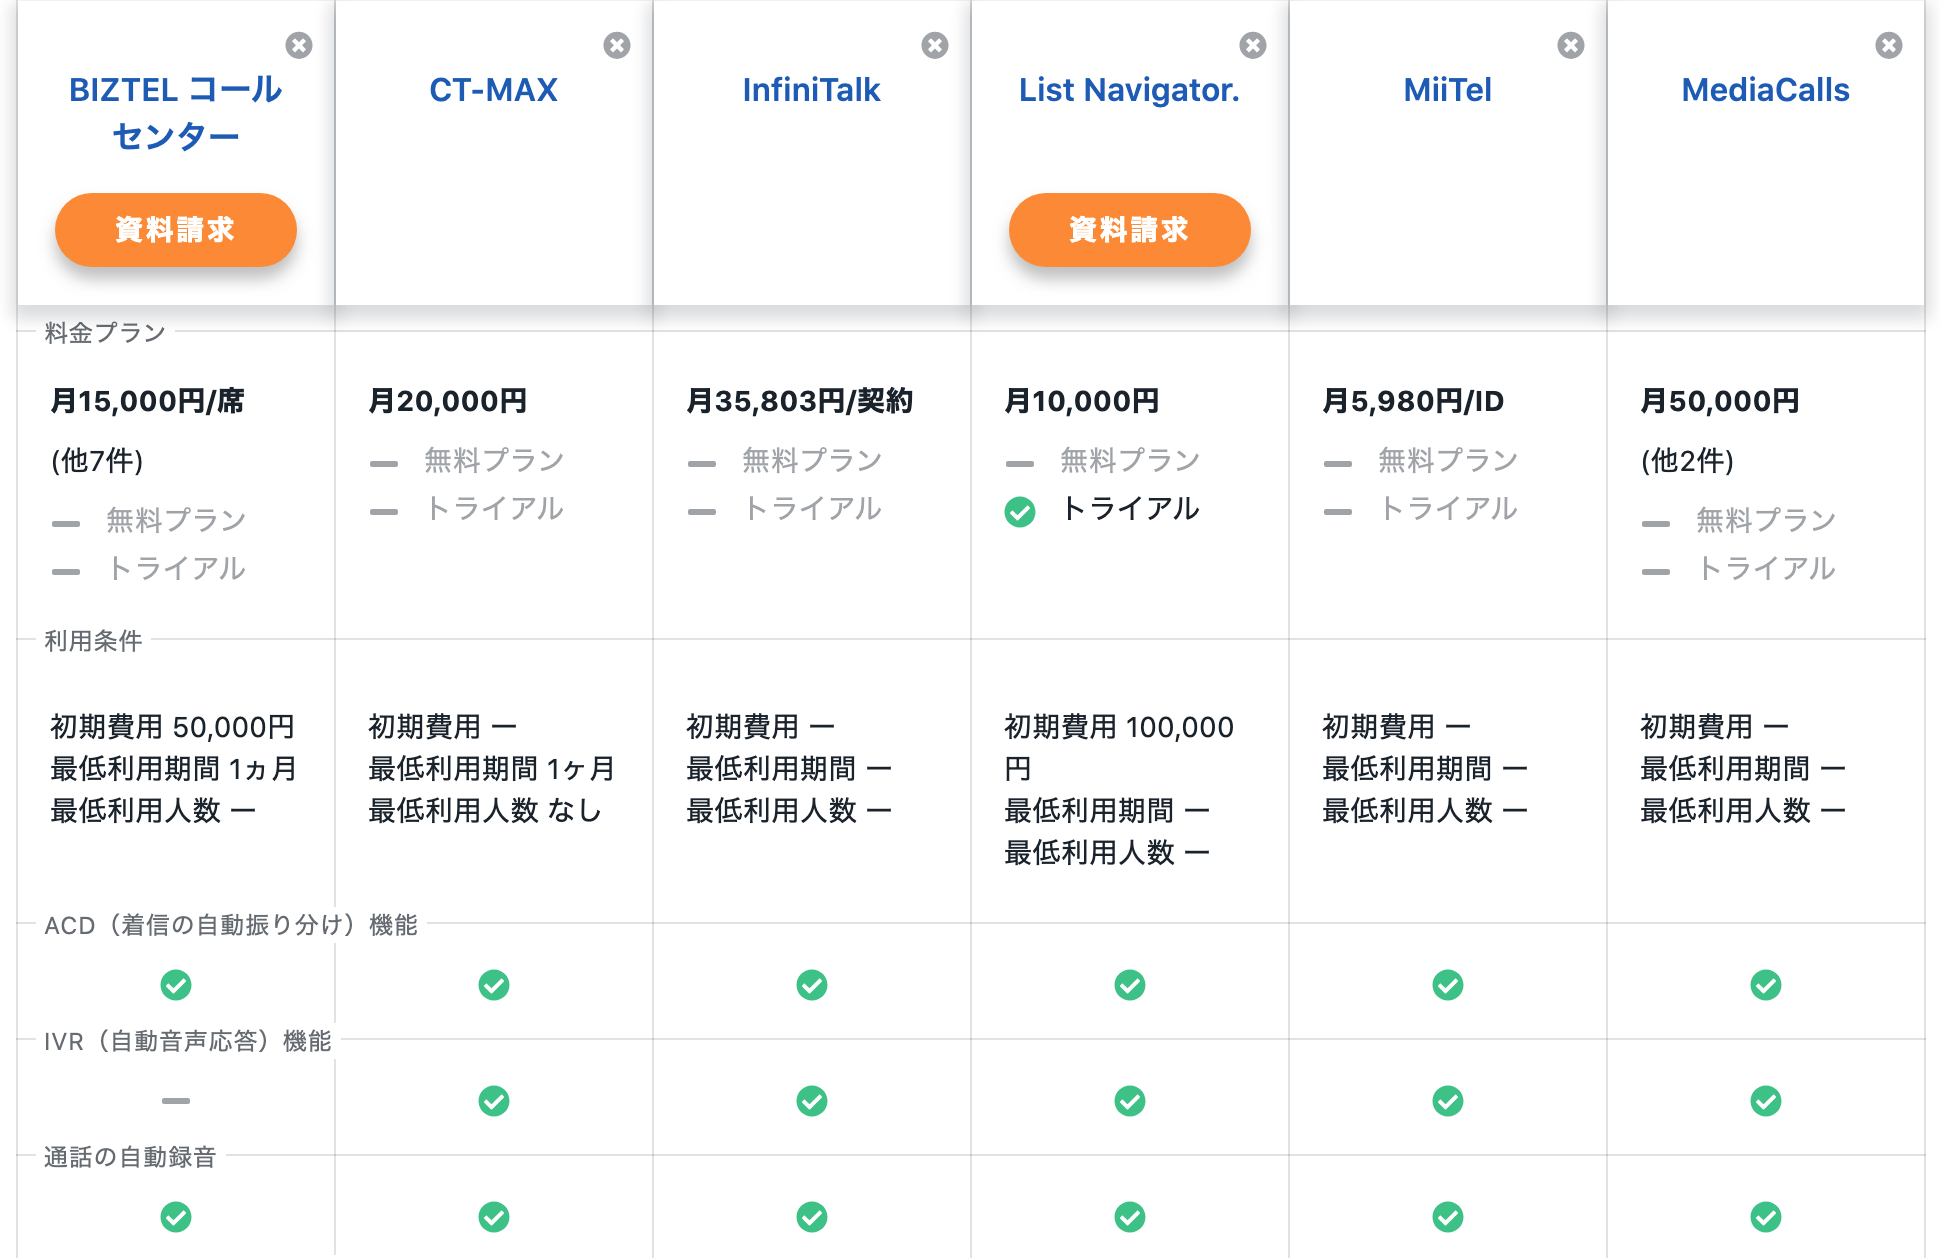Dismiss the List Navigator. column
Viewport: 1940px width, 1258px height.
1253,45
